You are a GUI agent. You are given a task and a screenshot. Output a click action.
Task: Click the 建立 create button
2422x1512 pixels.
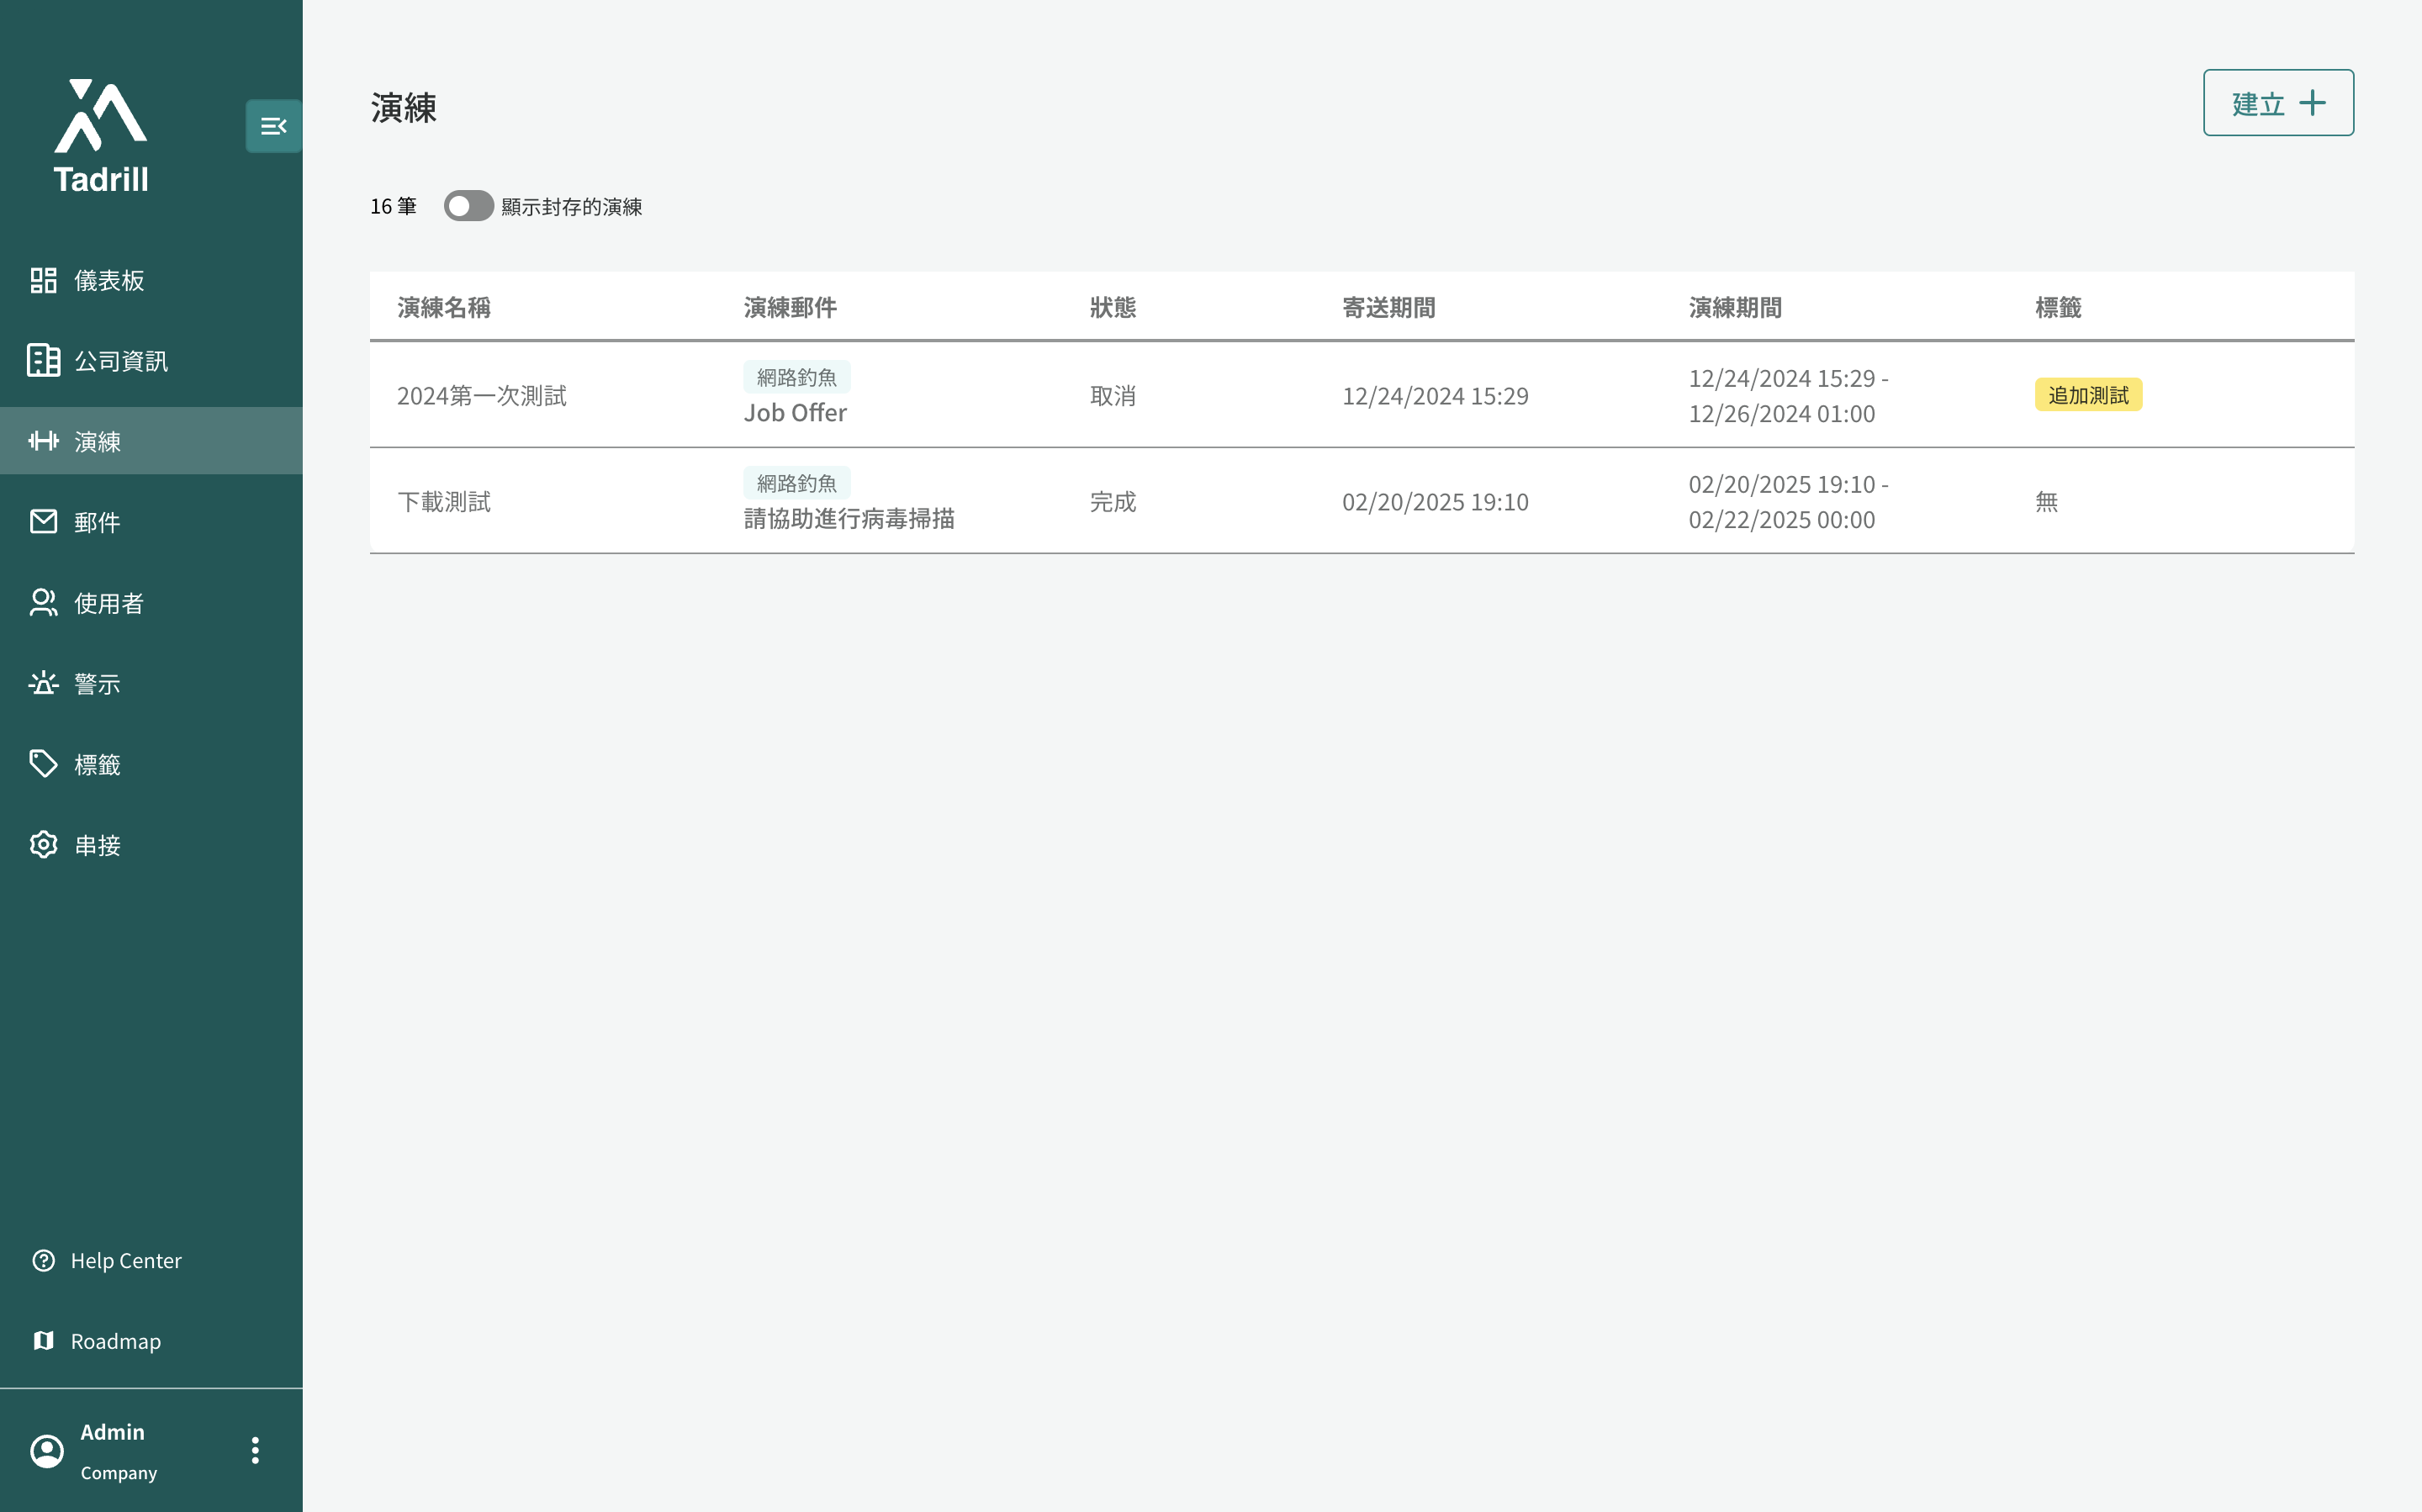(x=2278, y=103)
